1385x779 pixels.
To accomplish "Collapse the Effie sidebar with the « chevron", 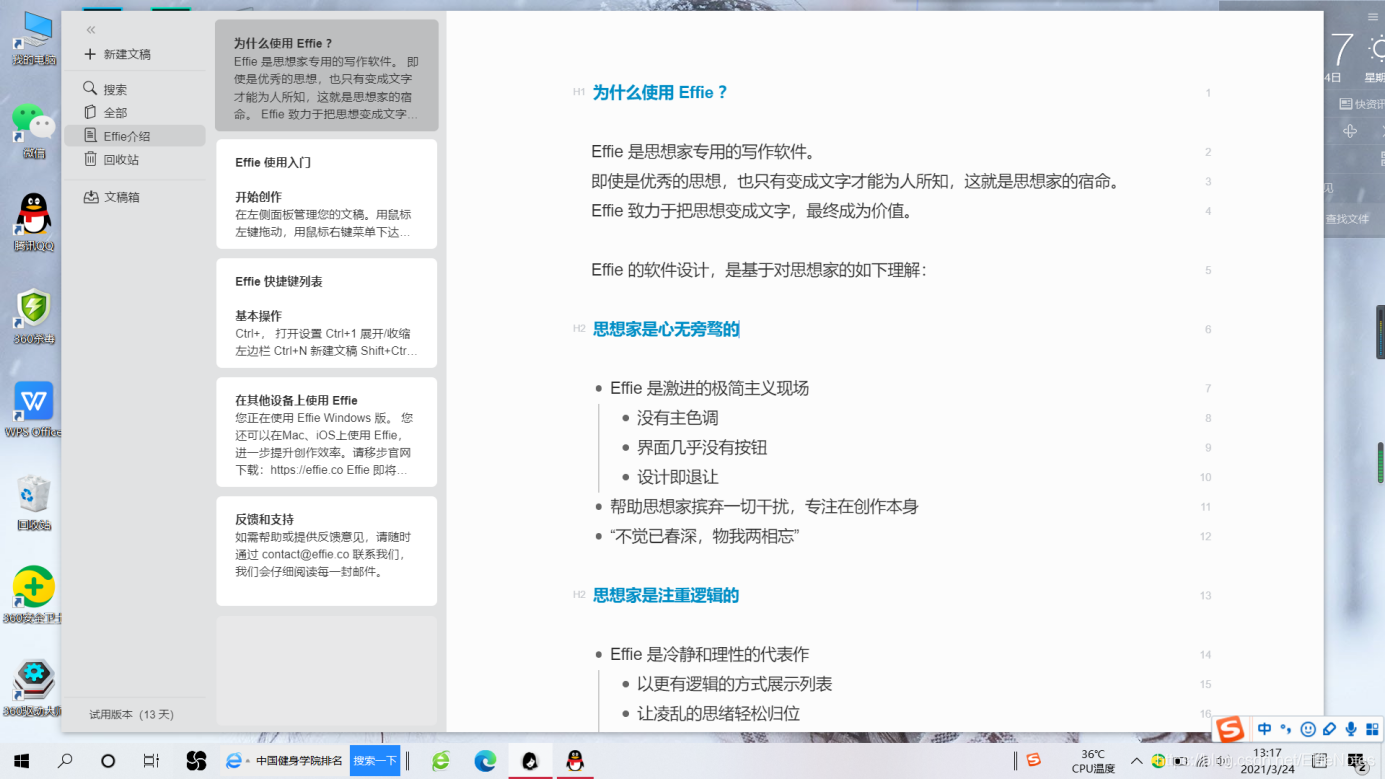I will tap(90, 30).
